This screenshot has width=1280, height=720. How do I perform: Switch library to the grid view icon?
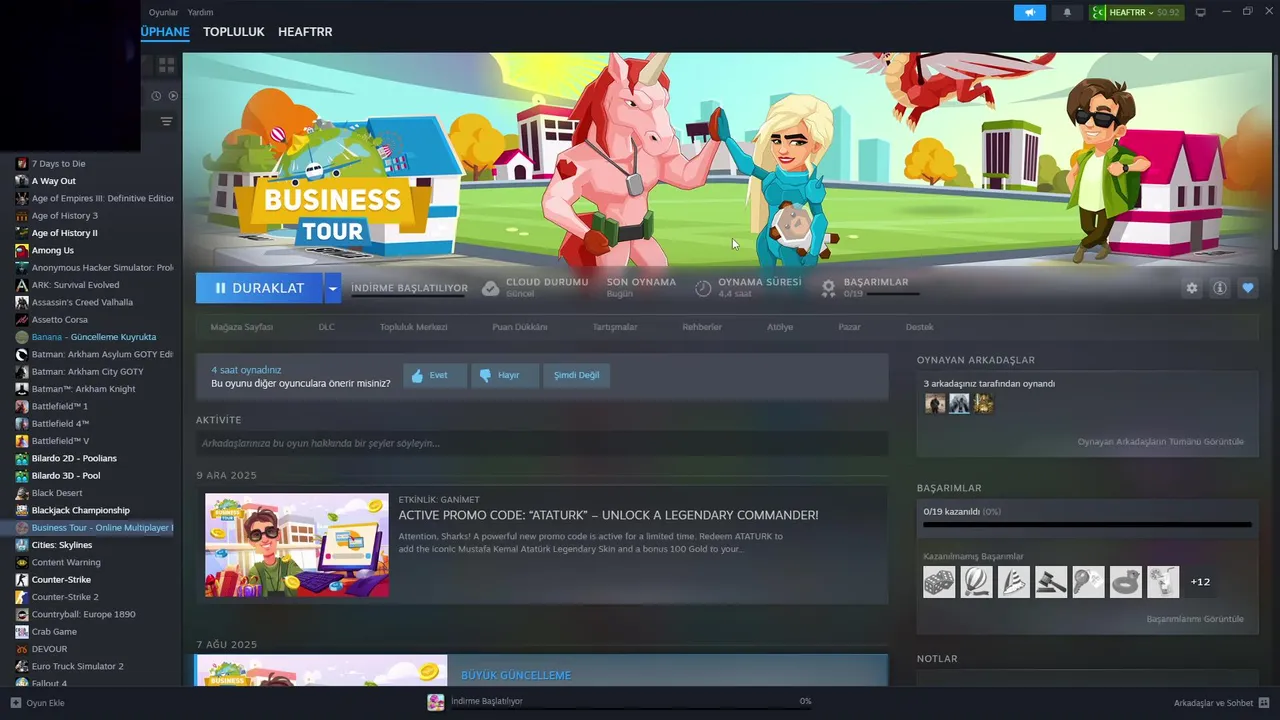(x=166, y=65)
